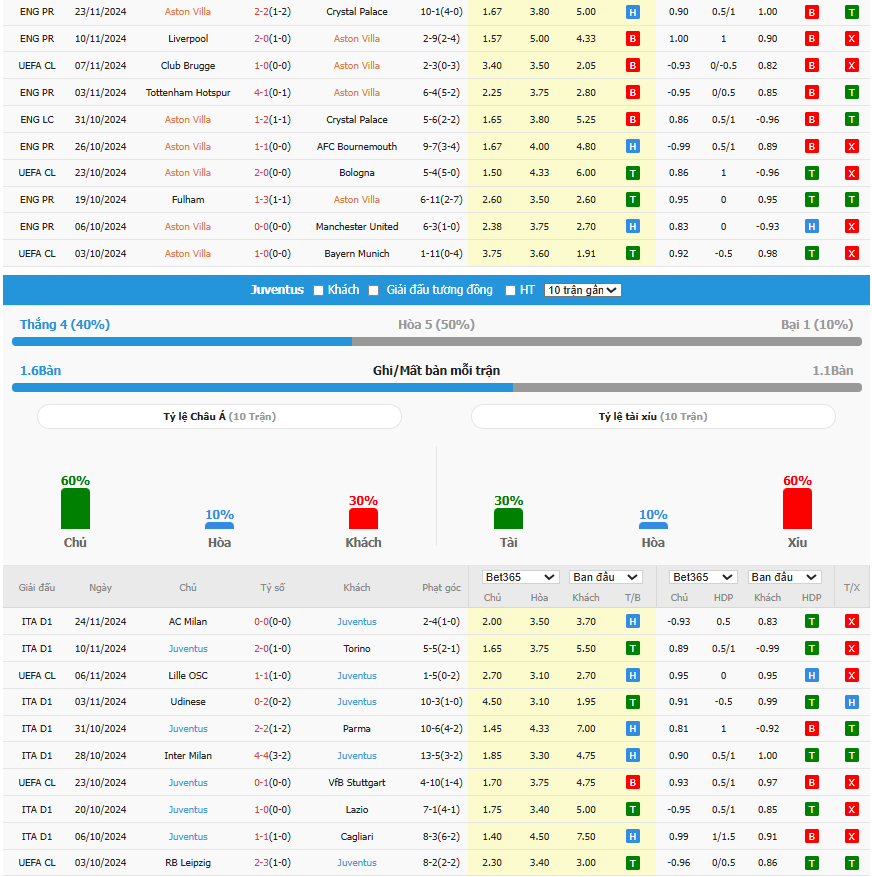Screen dimensions: 872x877
Task: Click the red 60% Xỉu bar
Action: pos(796,508)
